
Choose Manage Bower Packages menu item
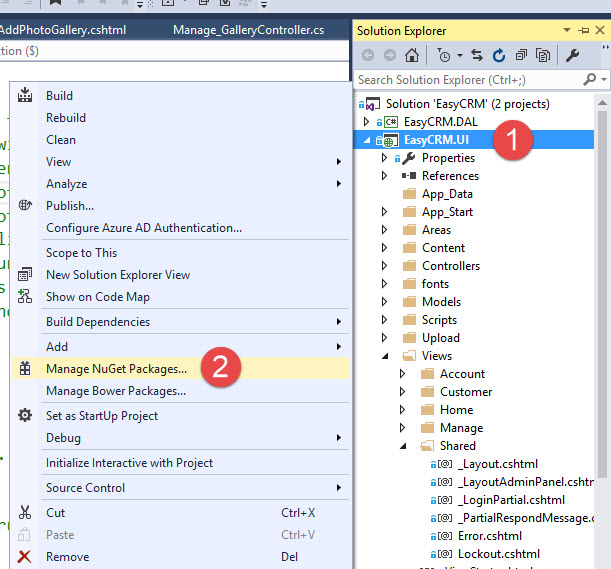(182, 391)
